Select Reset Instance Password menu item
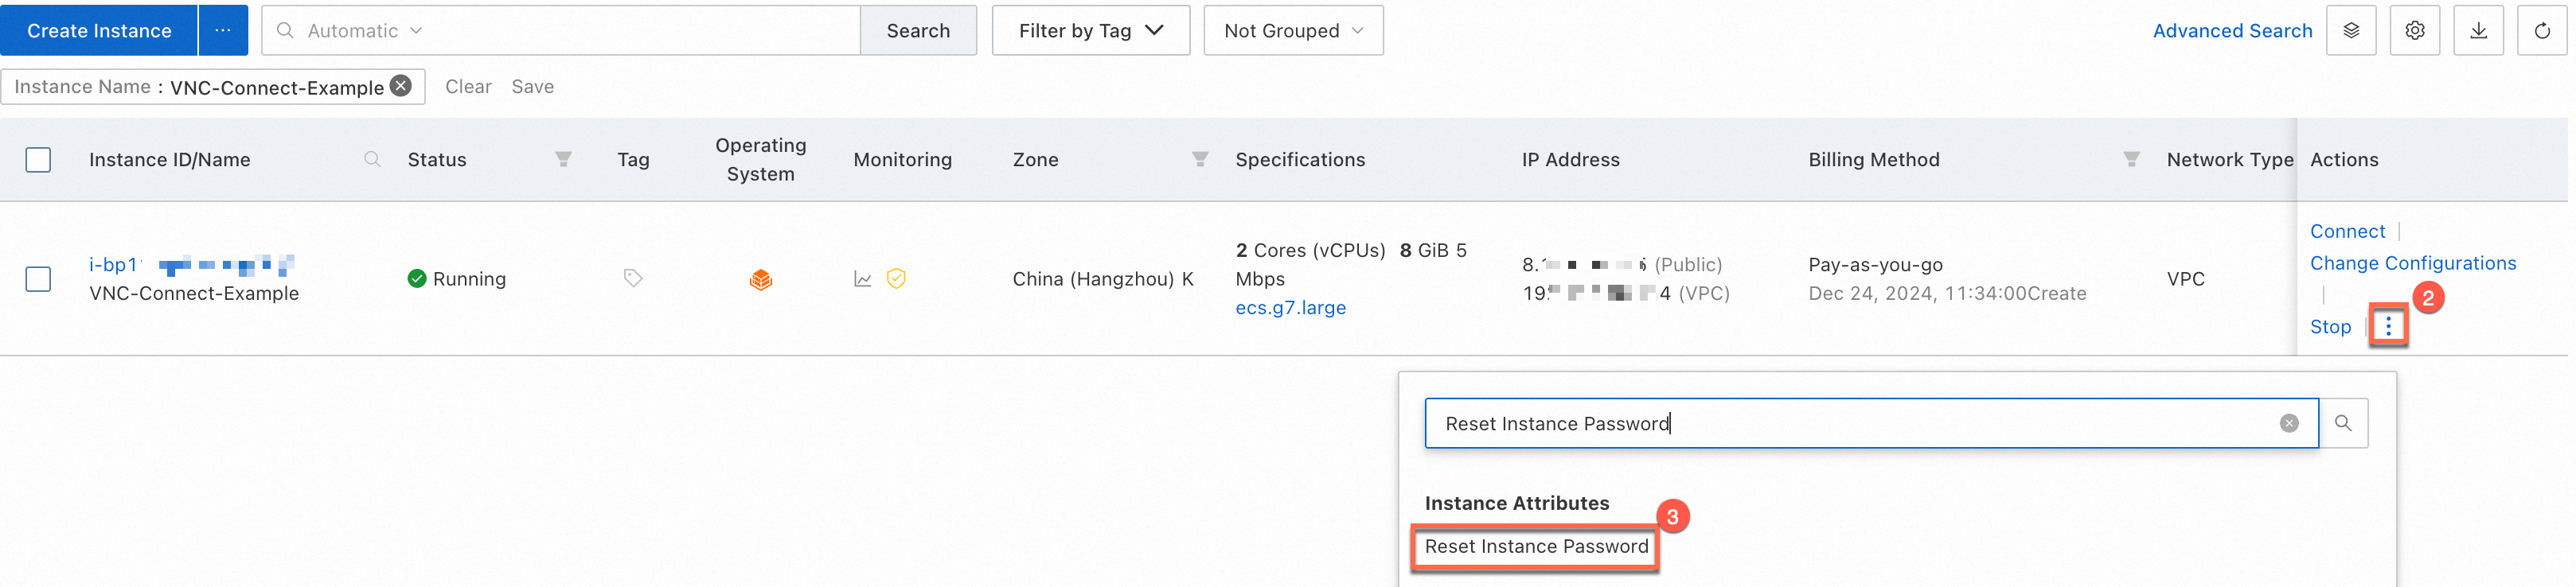The height and width of the screenshot is (587, 2576). [x=1535, y=547]
